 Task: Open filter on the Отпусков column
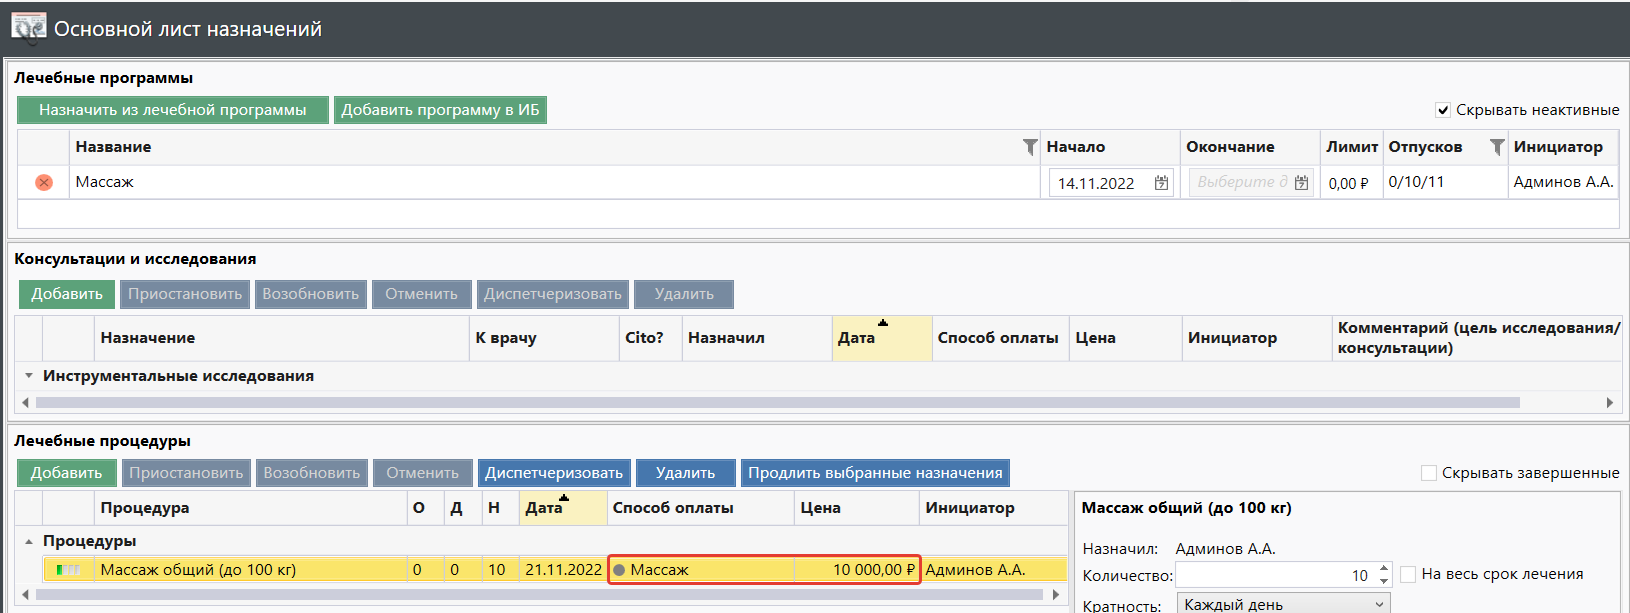(x=1496, y=147)
